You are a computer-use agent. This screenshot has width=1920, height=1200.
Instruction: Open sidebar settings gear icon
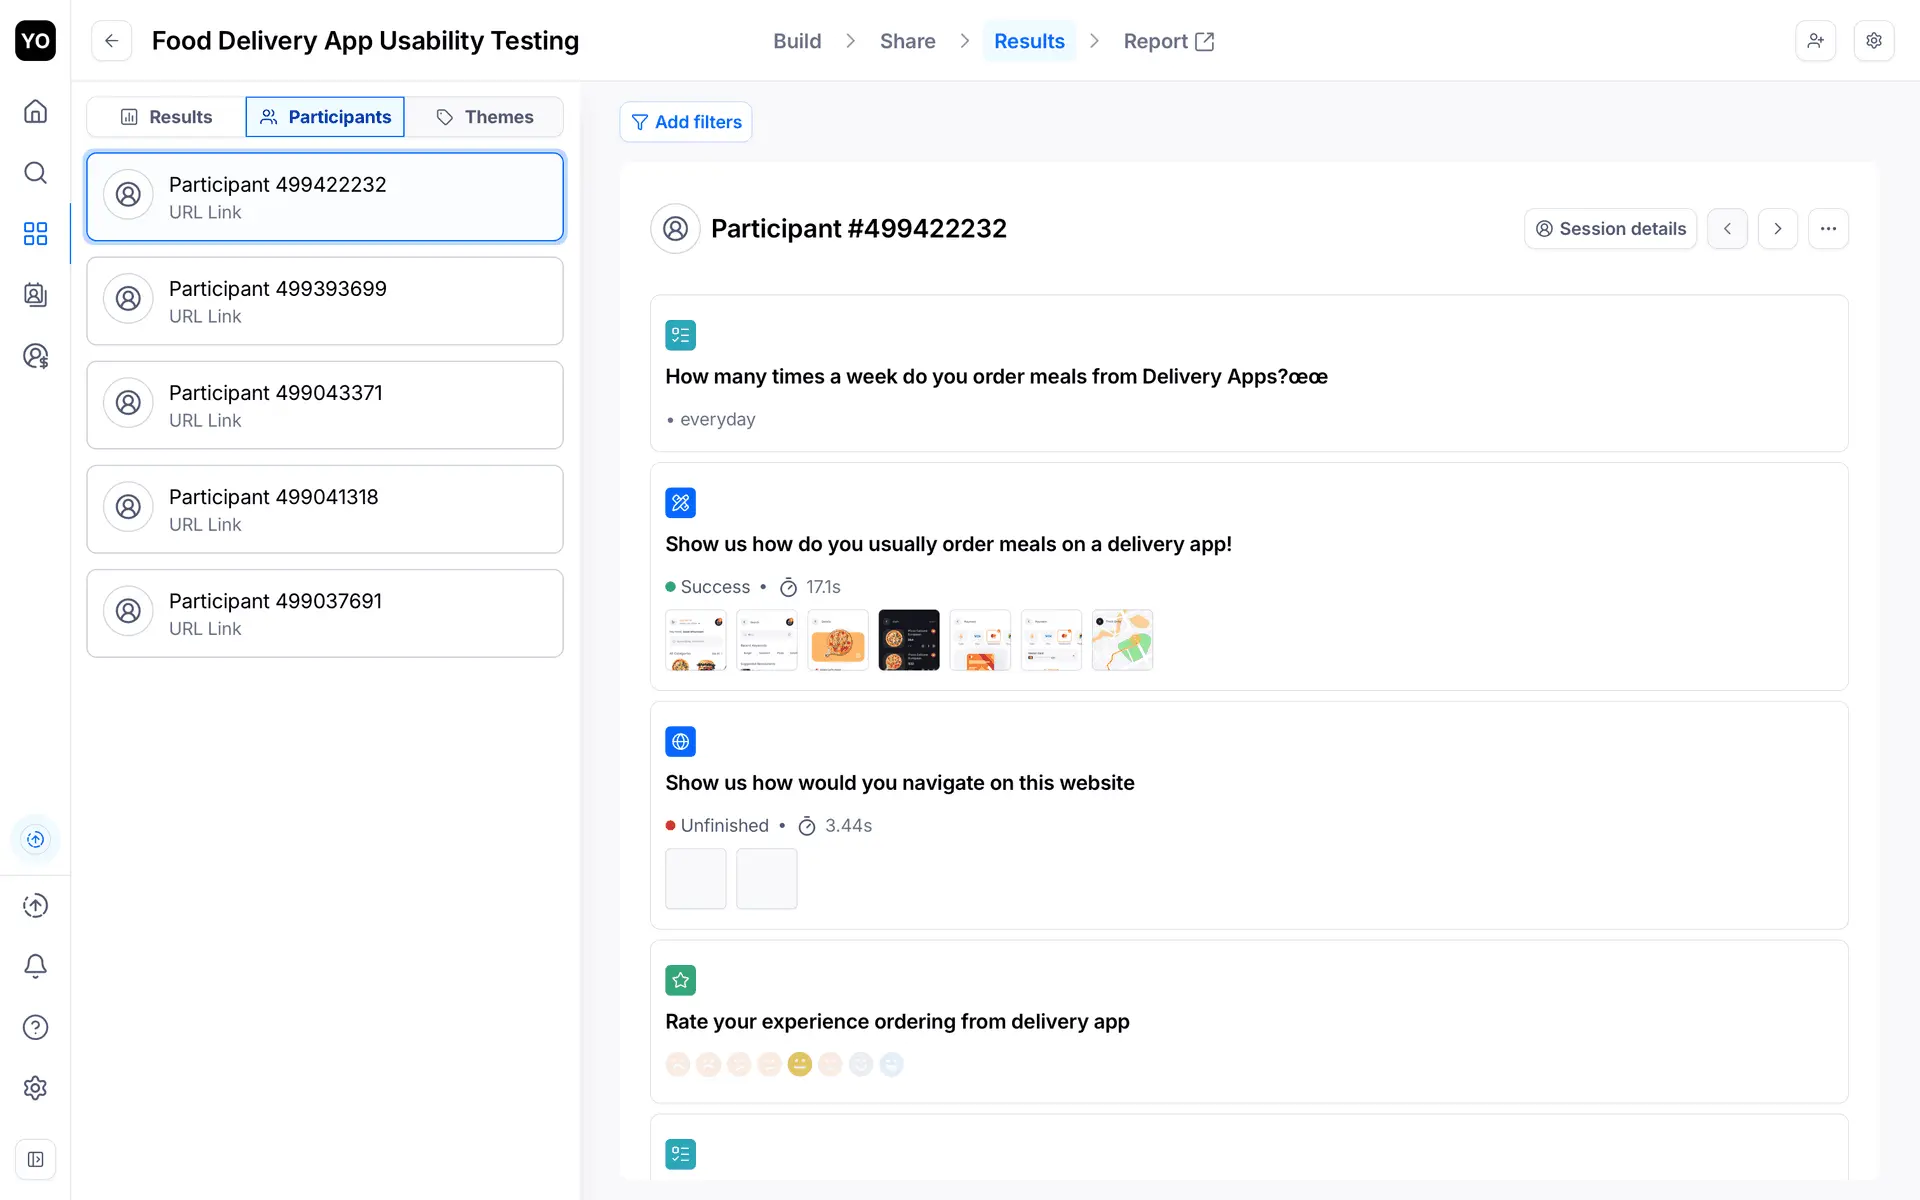click(35, 1088)
